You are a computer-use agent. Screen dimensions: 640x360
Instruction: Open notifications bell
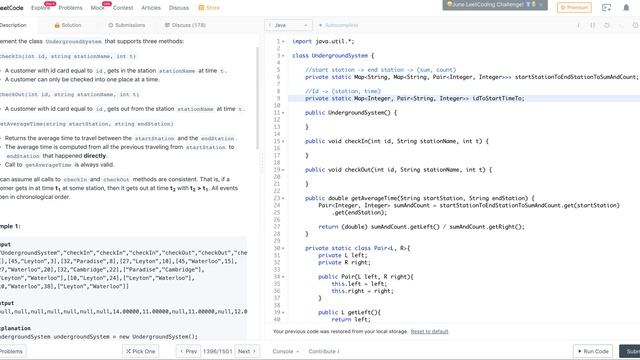point(626,7)
